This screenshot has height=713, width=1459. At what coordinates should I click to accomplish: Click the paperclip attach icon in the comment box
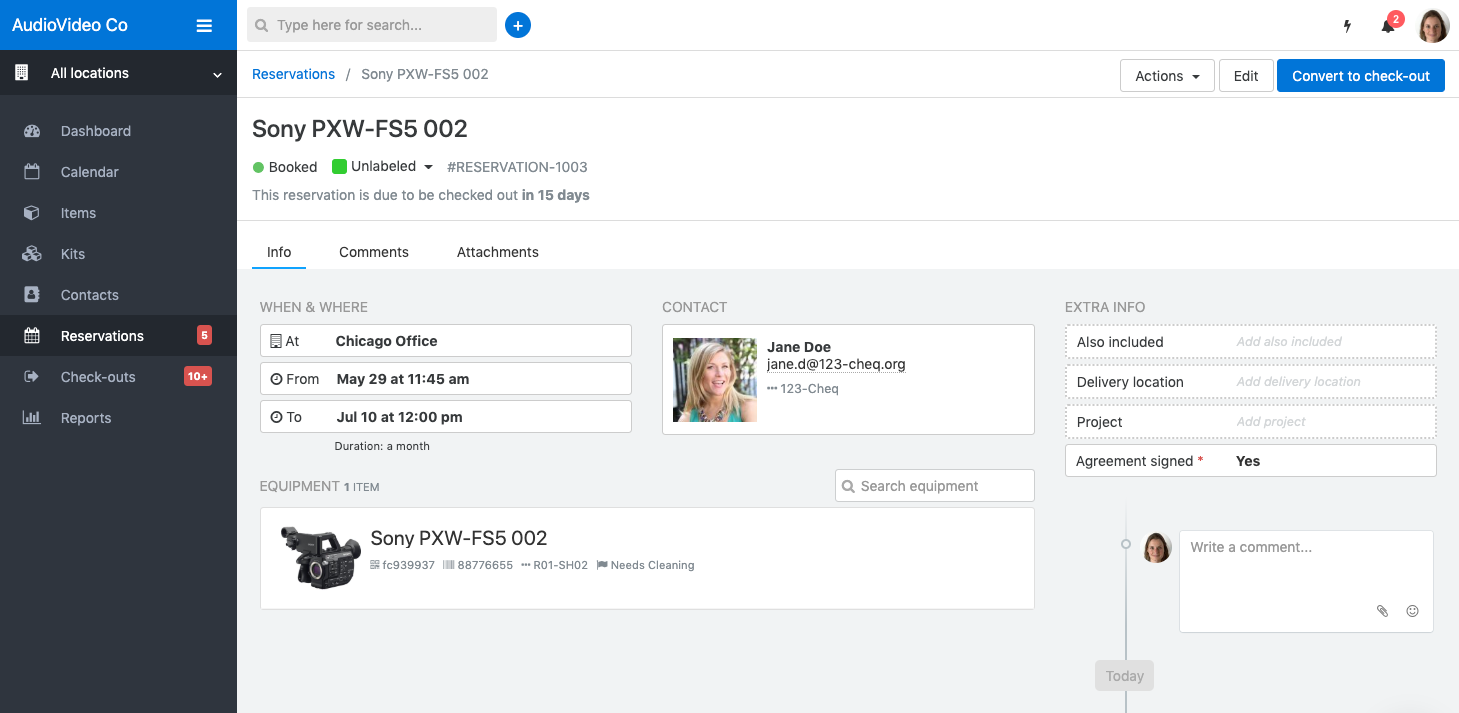[x=1383, y=611]
